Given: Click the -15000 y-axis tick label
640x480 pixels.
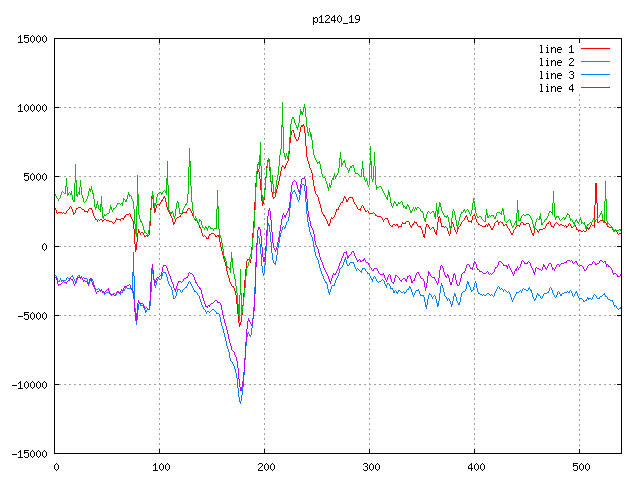Looking at the screenshot, I should tap(29, 453).
